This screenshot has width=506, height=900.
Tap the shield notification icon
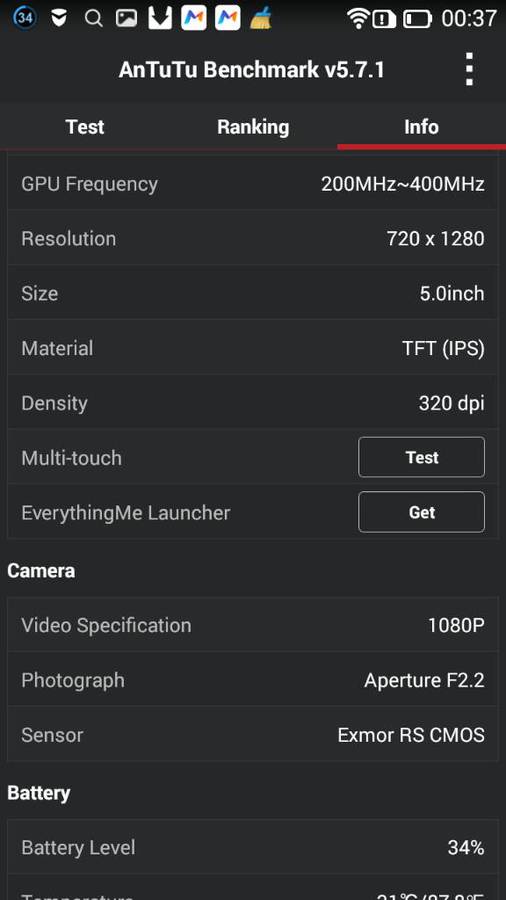pos(59,18)
